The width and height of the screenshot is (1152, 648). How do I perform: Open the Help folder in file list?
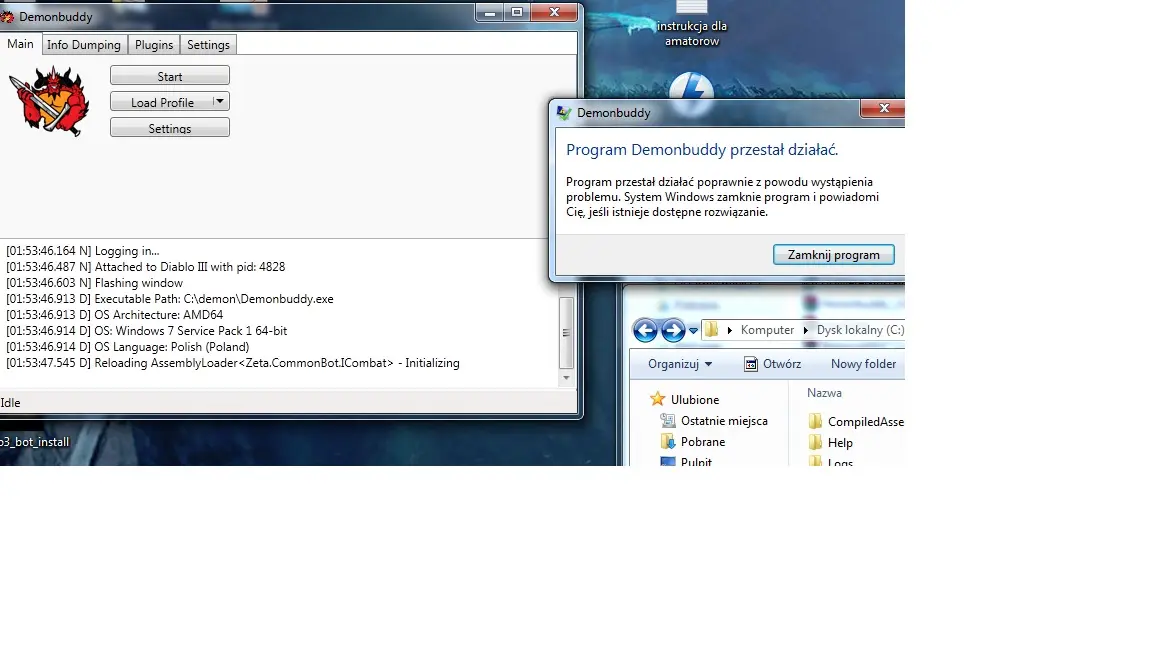(839, 442)
